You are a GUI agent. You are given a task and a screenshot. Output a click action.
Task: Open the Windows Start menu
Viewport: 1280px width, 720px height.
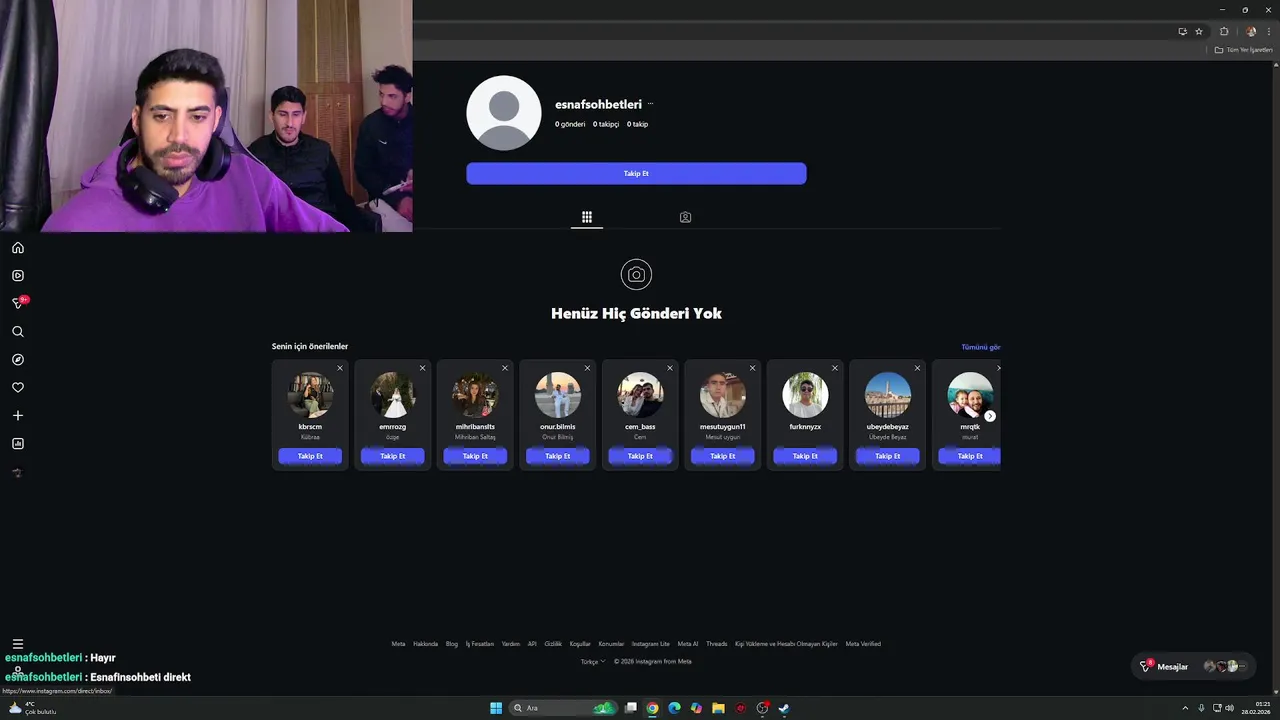(496, 708)
